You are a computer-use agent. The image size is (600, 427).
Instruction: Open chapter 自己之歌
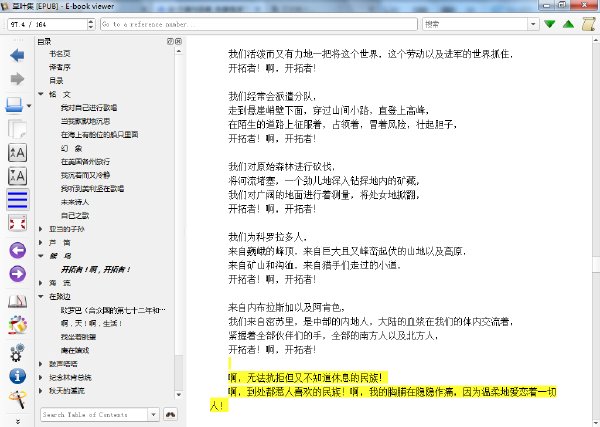tap(75, 216)
